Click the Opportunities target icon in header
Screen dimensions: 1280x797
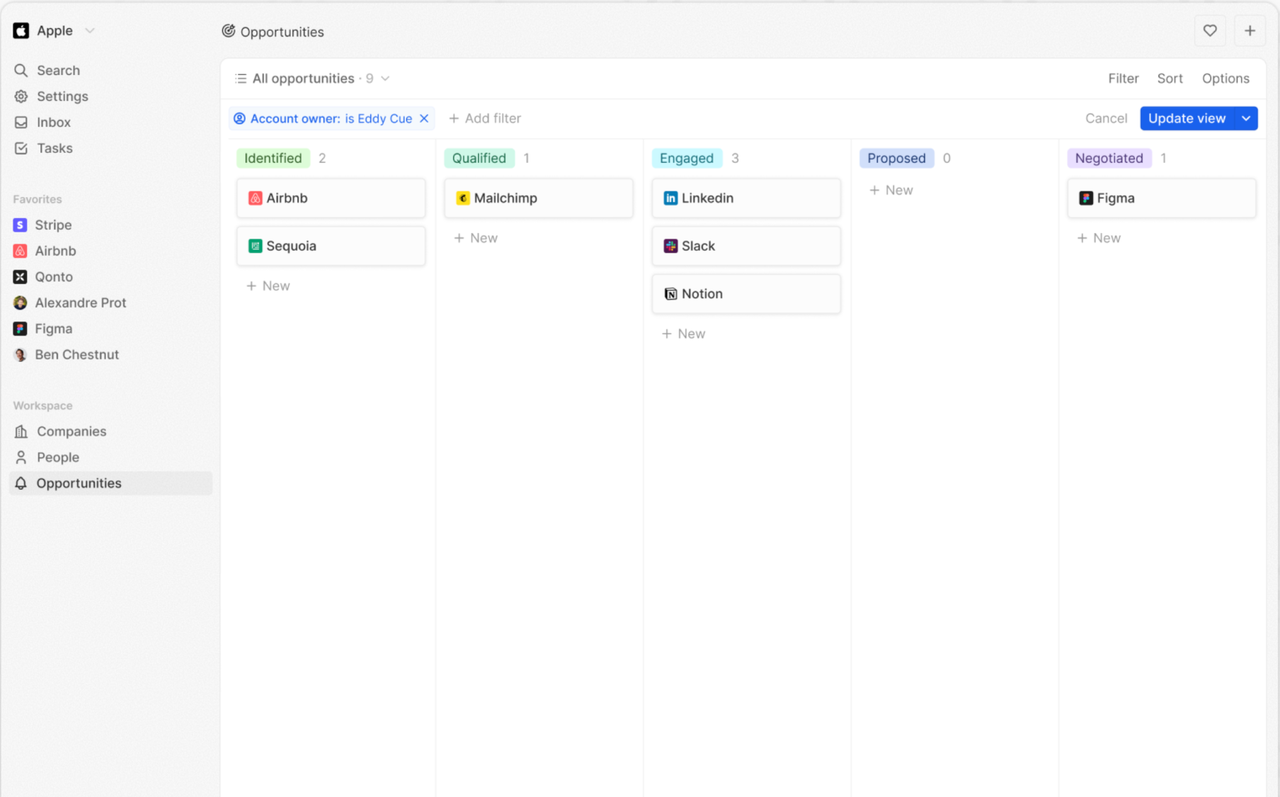pos(229,31)
